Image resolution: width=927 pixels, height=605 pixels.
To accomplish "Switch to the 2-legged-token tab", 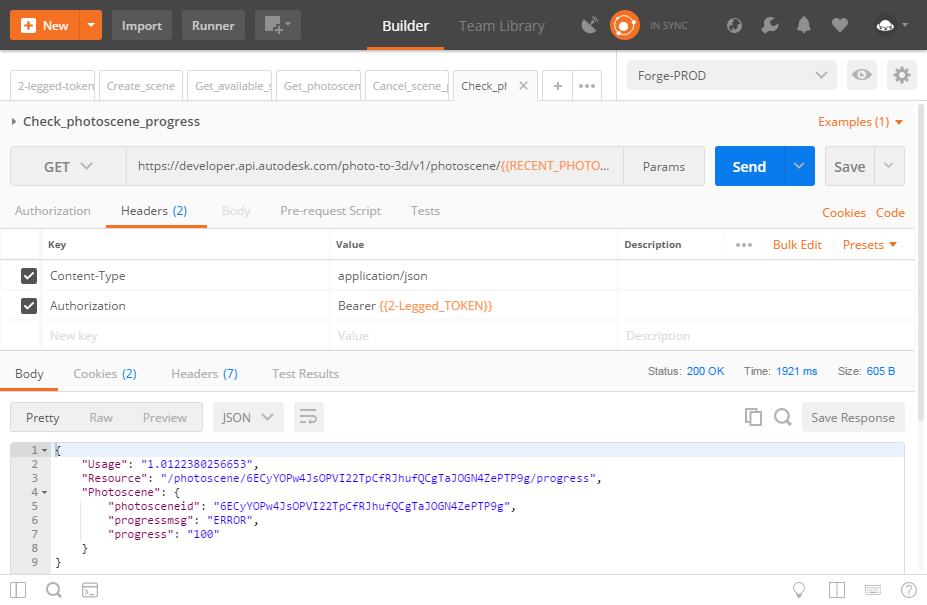I will pos(54,86).
